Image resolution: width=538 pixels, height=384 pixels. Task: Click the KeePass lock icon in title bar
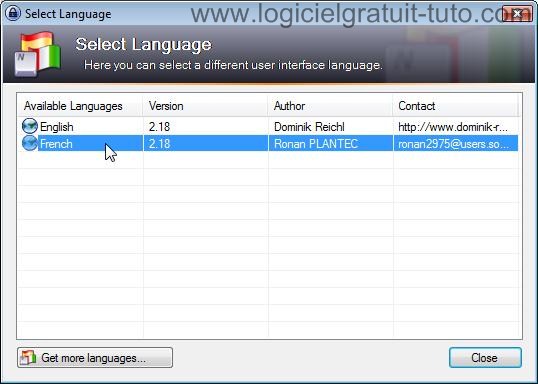[13, 13]
